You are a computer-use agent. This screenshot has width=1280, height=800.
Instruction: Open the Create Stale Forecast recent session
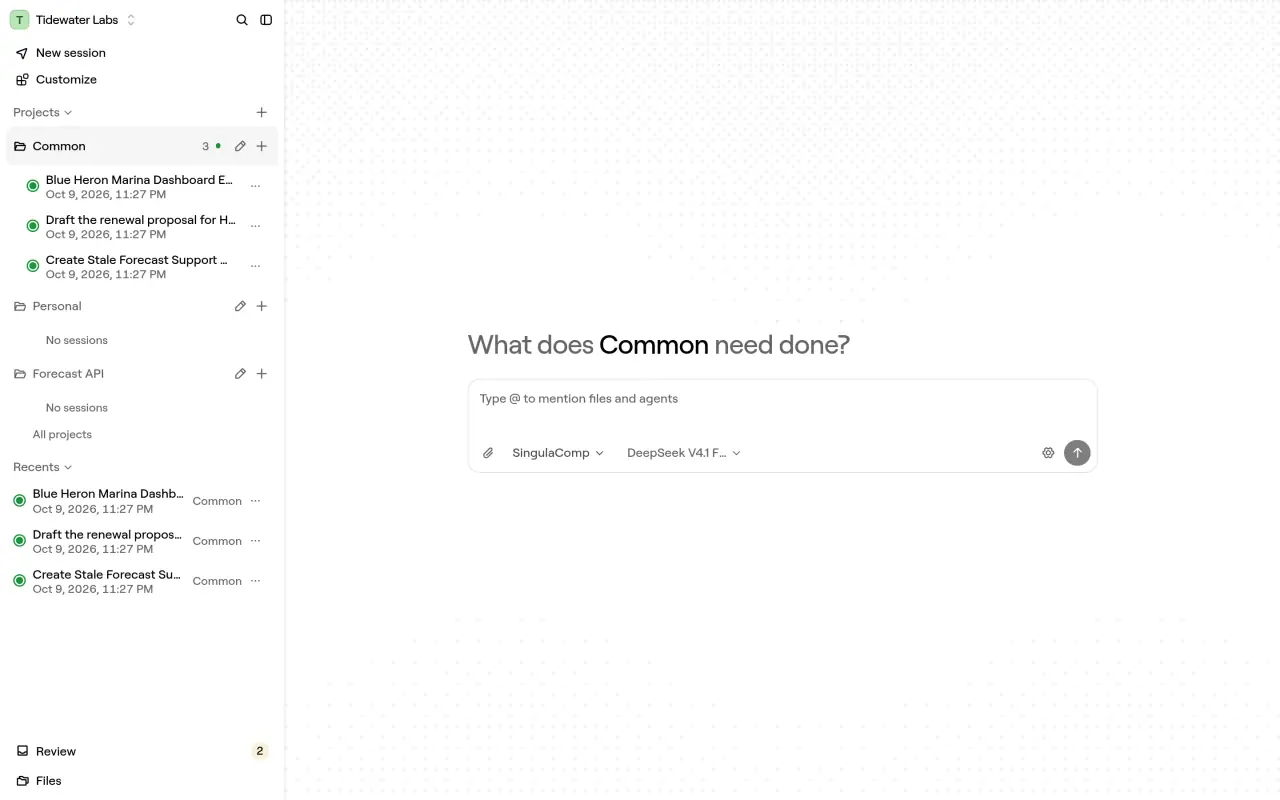pos(108,581)
